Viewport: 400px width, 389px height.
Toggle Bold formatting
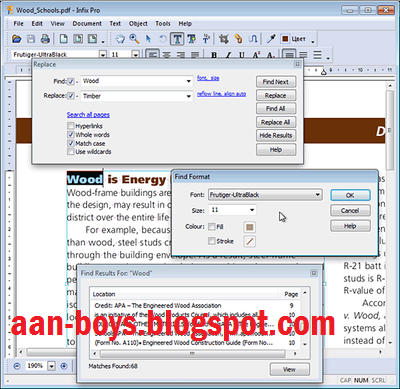point(214,55)
